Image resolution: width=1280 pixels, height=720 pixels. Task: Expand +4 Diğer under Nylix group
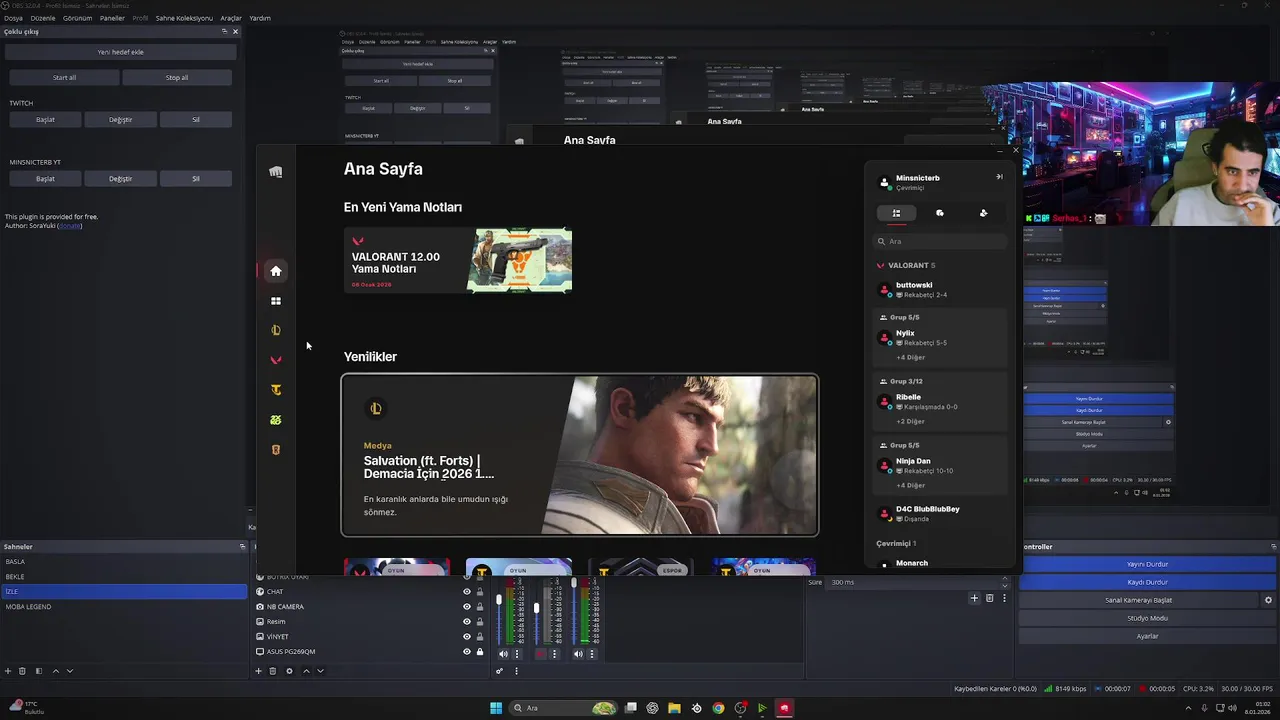click(910, 357)
